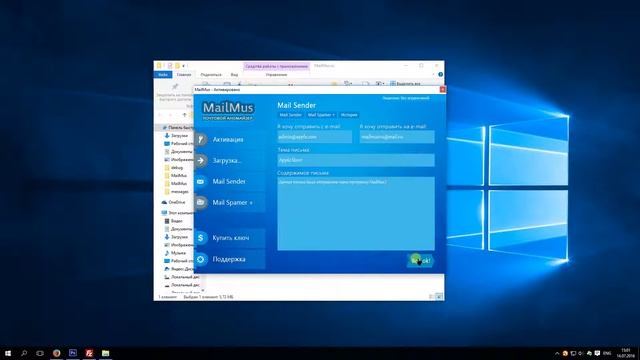Viewport: 640px width, 360px height.
Task: Click into the Содержимое письма message body
Action: [356, 213]
